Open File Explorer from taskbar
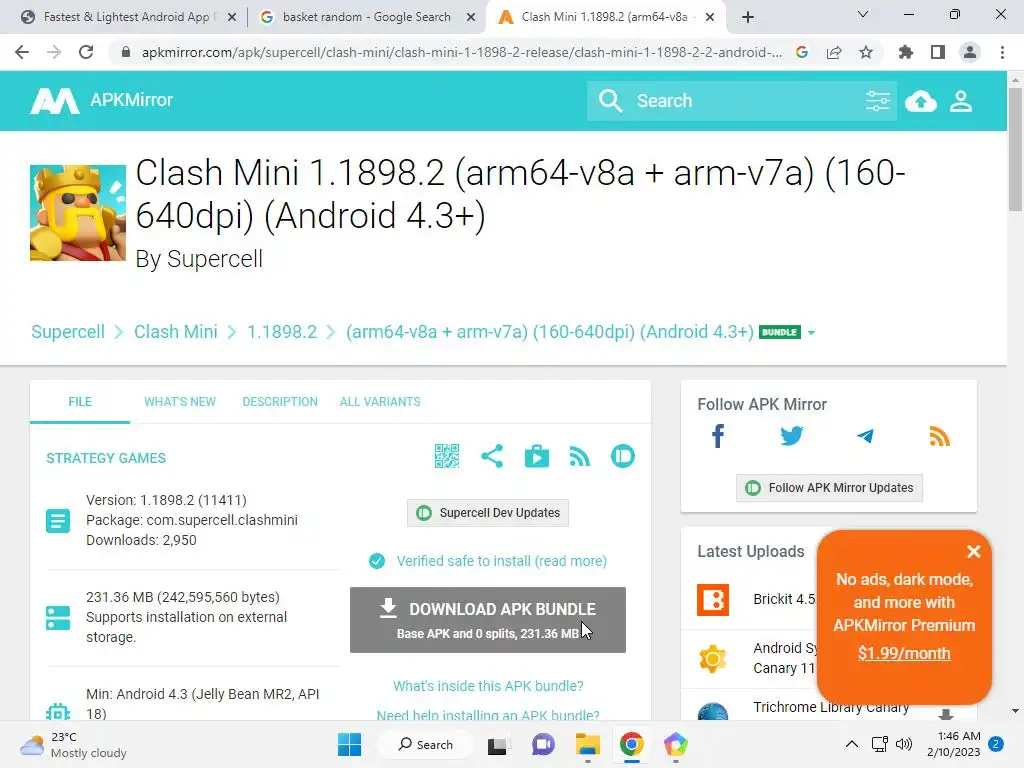Viewport: 1024px width, 768px height. [x=587, y=744]
